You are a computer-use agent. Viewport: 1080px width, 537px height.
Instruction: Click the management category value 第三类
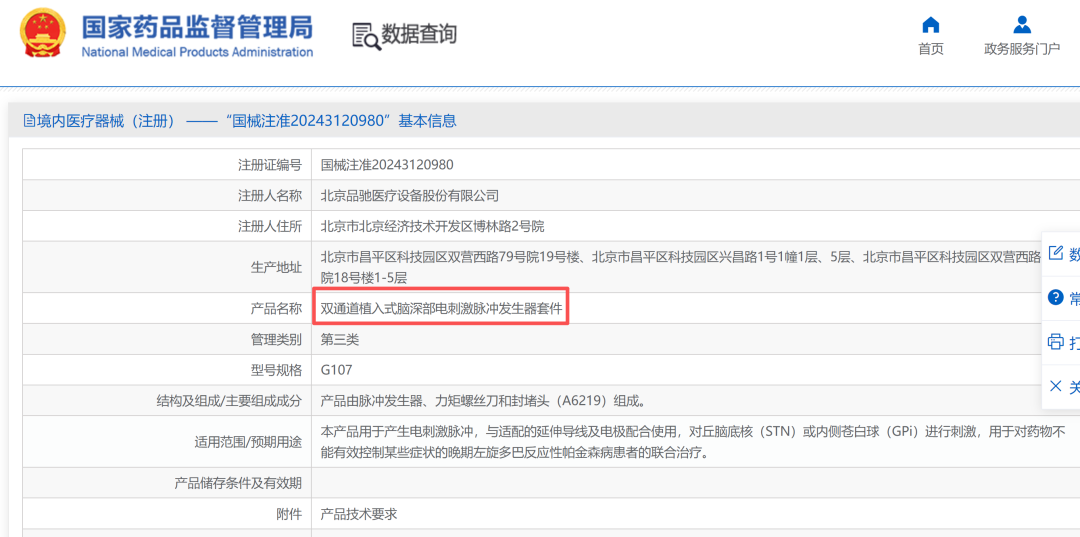(339, 339)
